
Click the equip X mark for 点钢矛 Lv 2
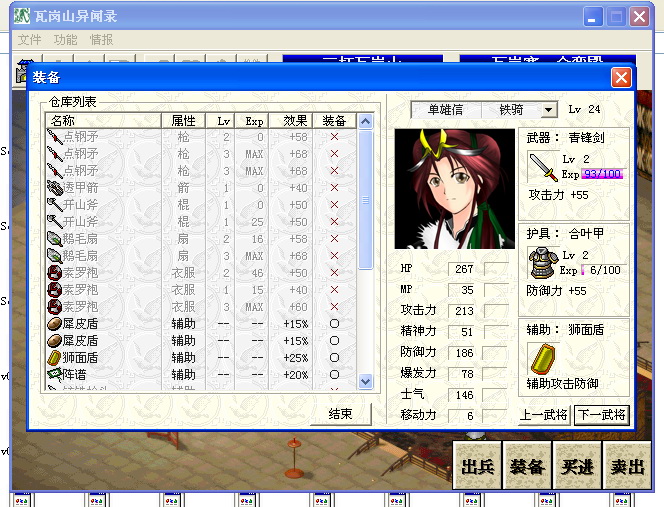coord(334,137)
